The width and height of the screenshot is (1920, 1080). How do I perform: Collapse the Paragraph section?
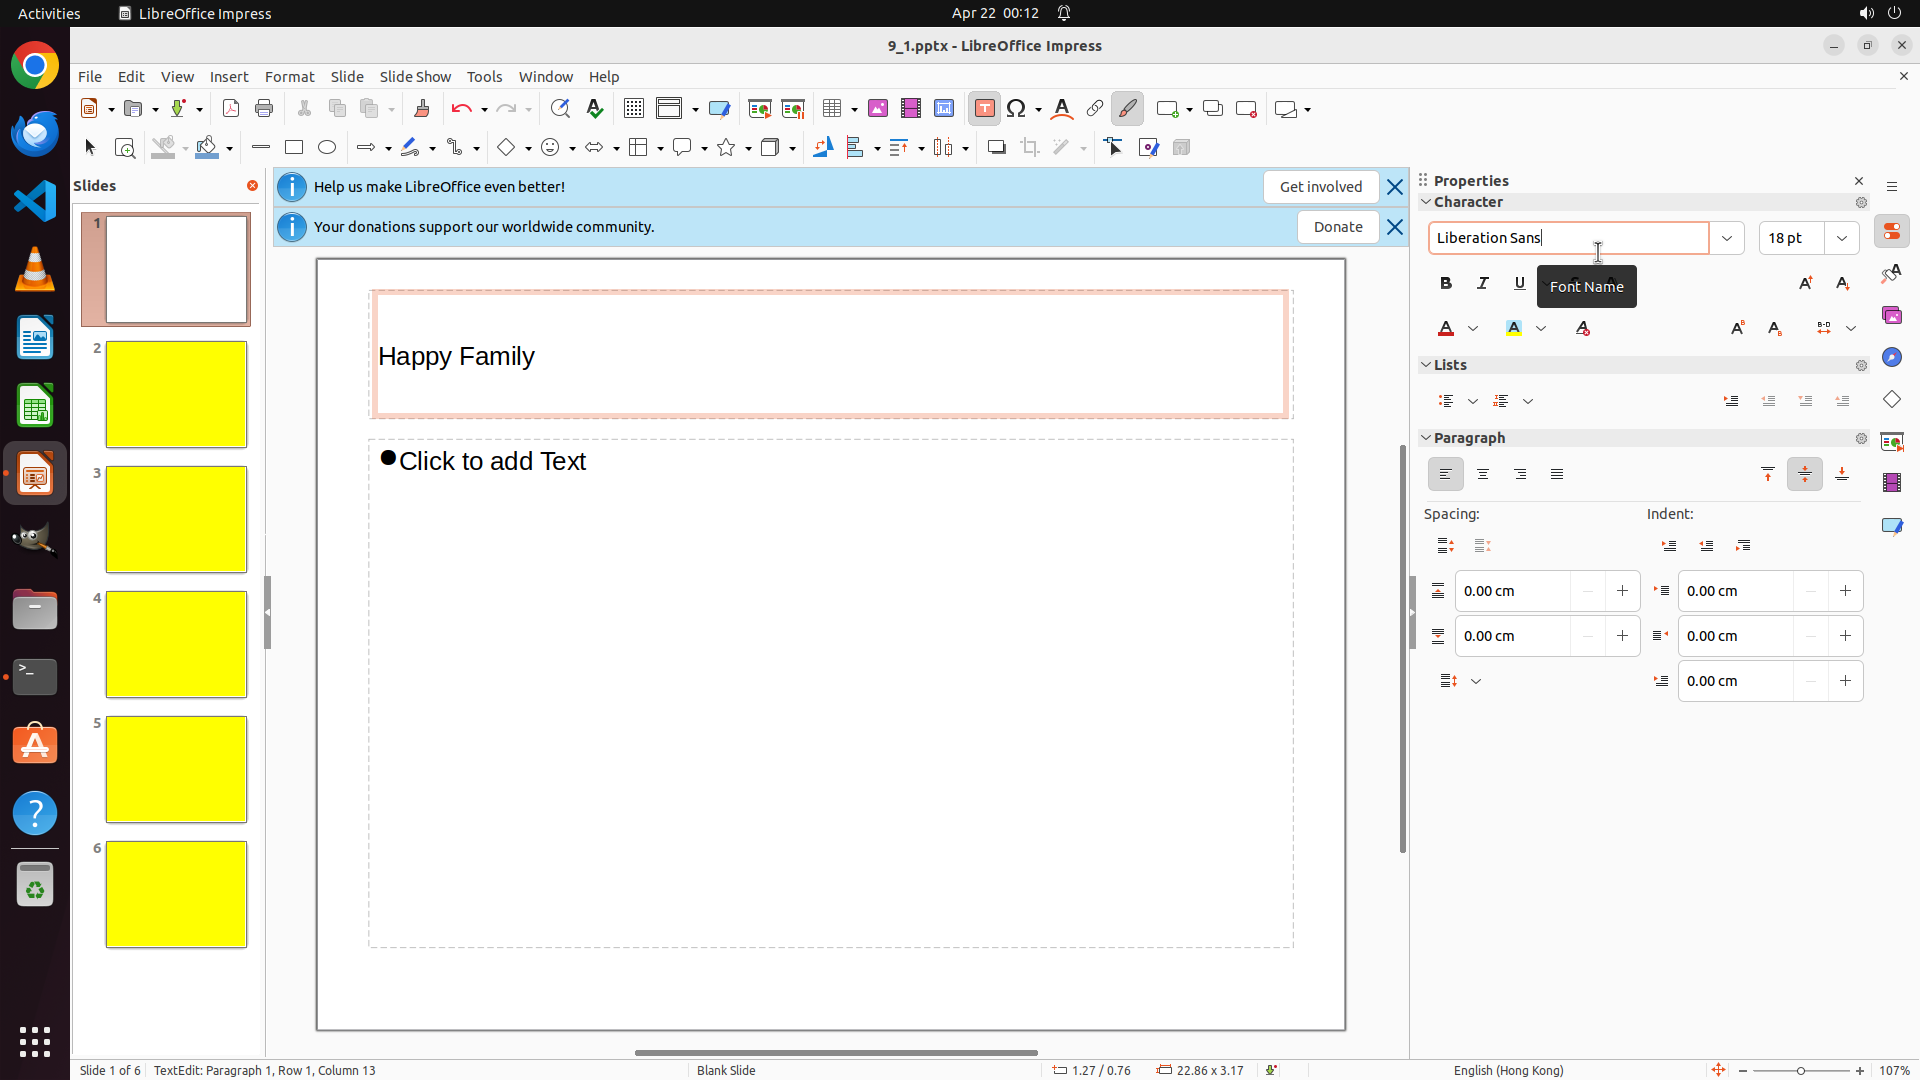click(1427, 438)
